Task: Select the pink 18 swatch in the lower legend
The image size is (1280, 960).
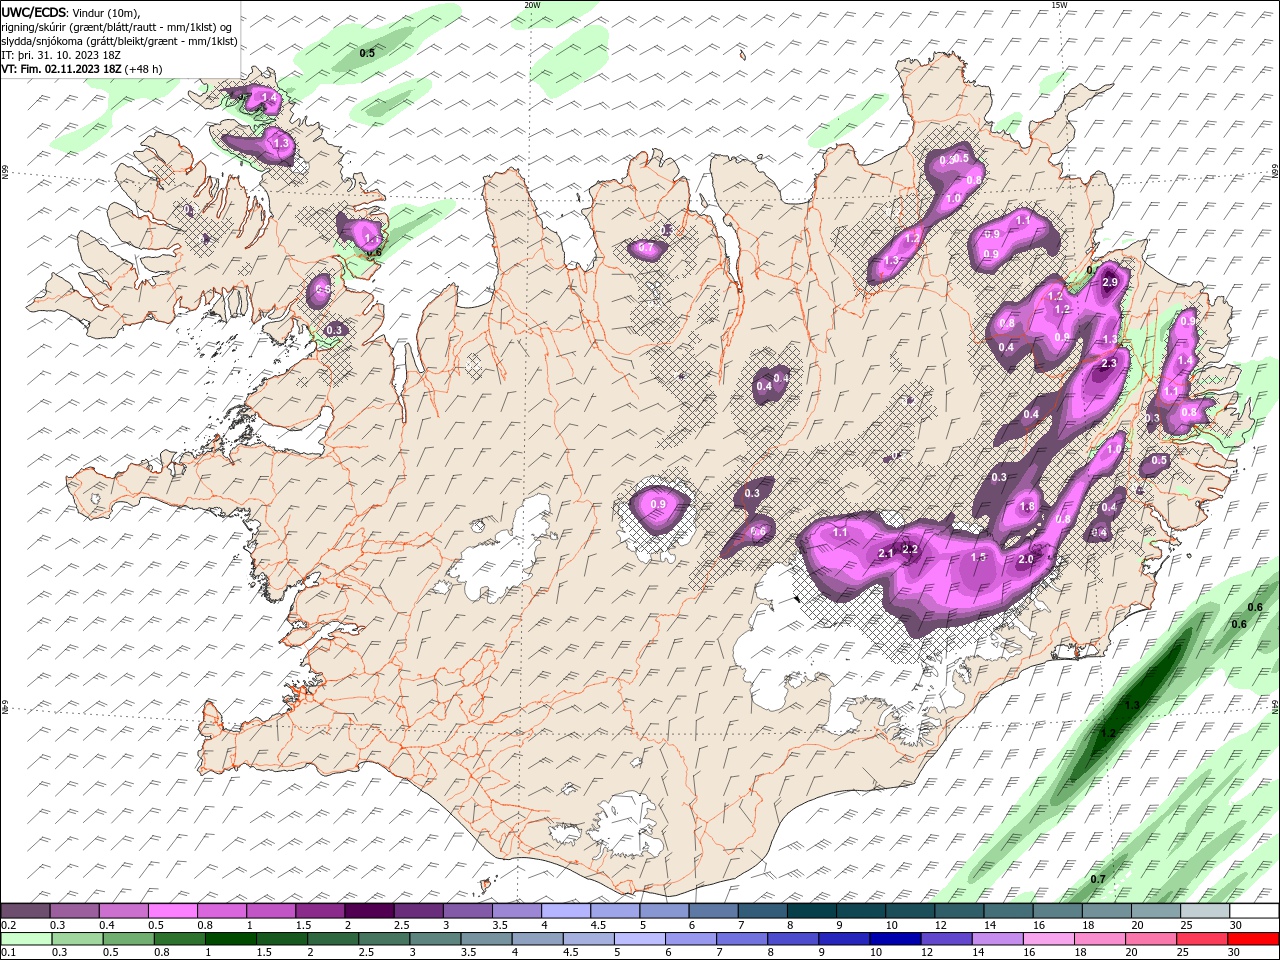Action: point(1098,939)
